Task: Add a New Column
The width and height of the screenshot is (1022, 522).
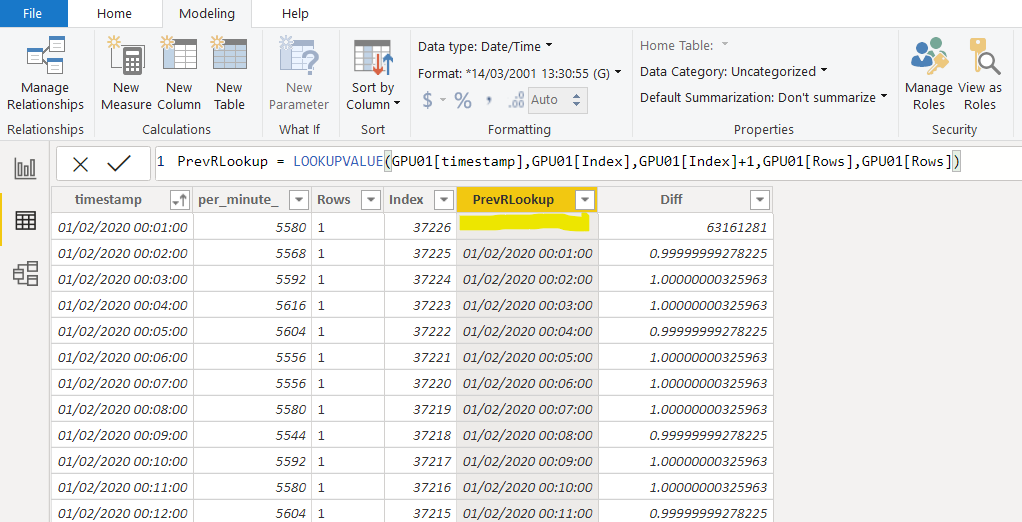Action: (x=179, y=74)
